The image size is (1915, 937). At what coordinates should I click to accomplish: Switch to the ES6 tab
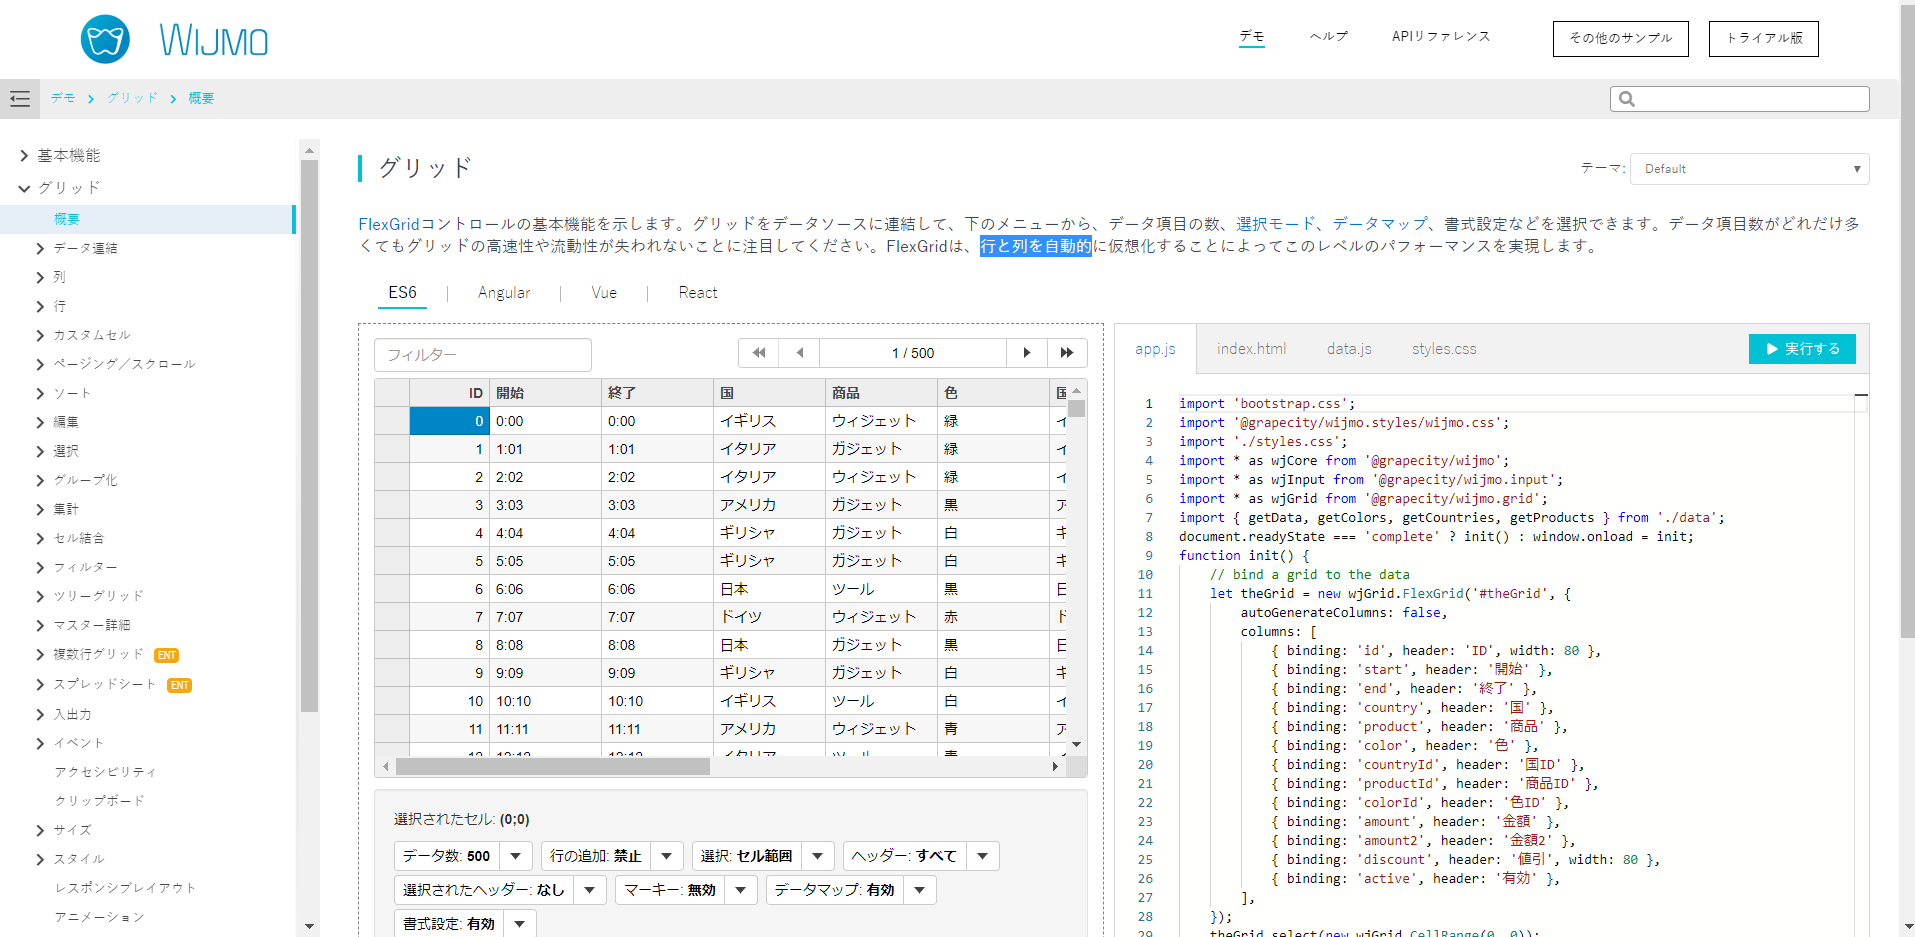tap(402, 293)
